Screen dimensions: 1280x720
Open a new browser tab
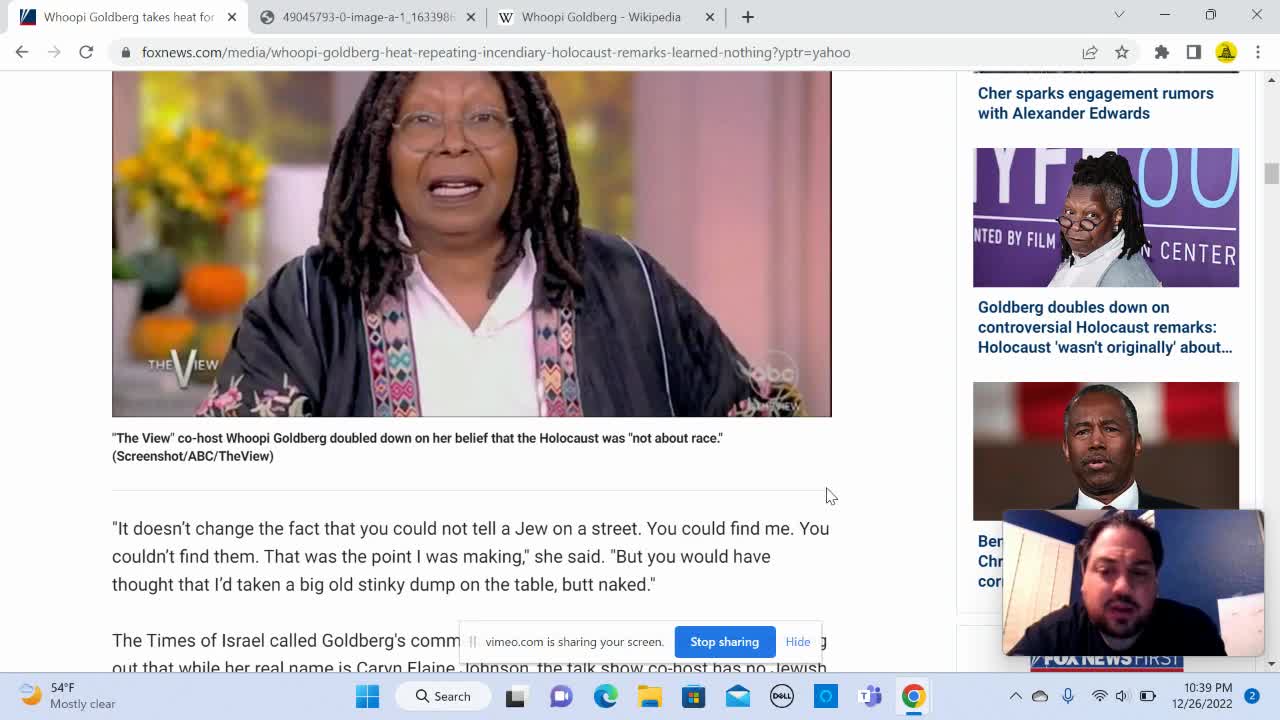click(747, 17)
